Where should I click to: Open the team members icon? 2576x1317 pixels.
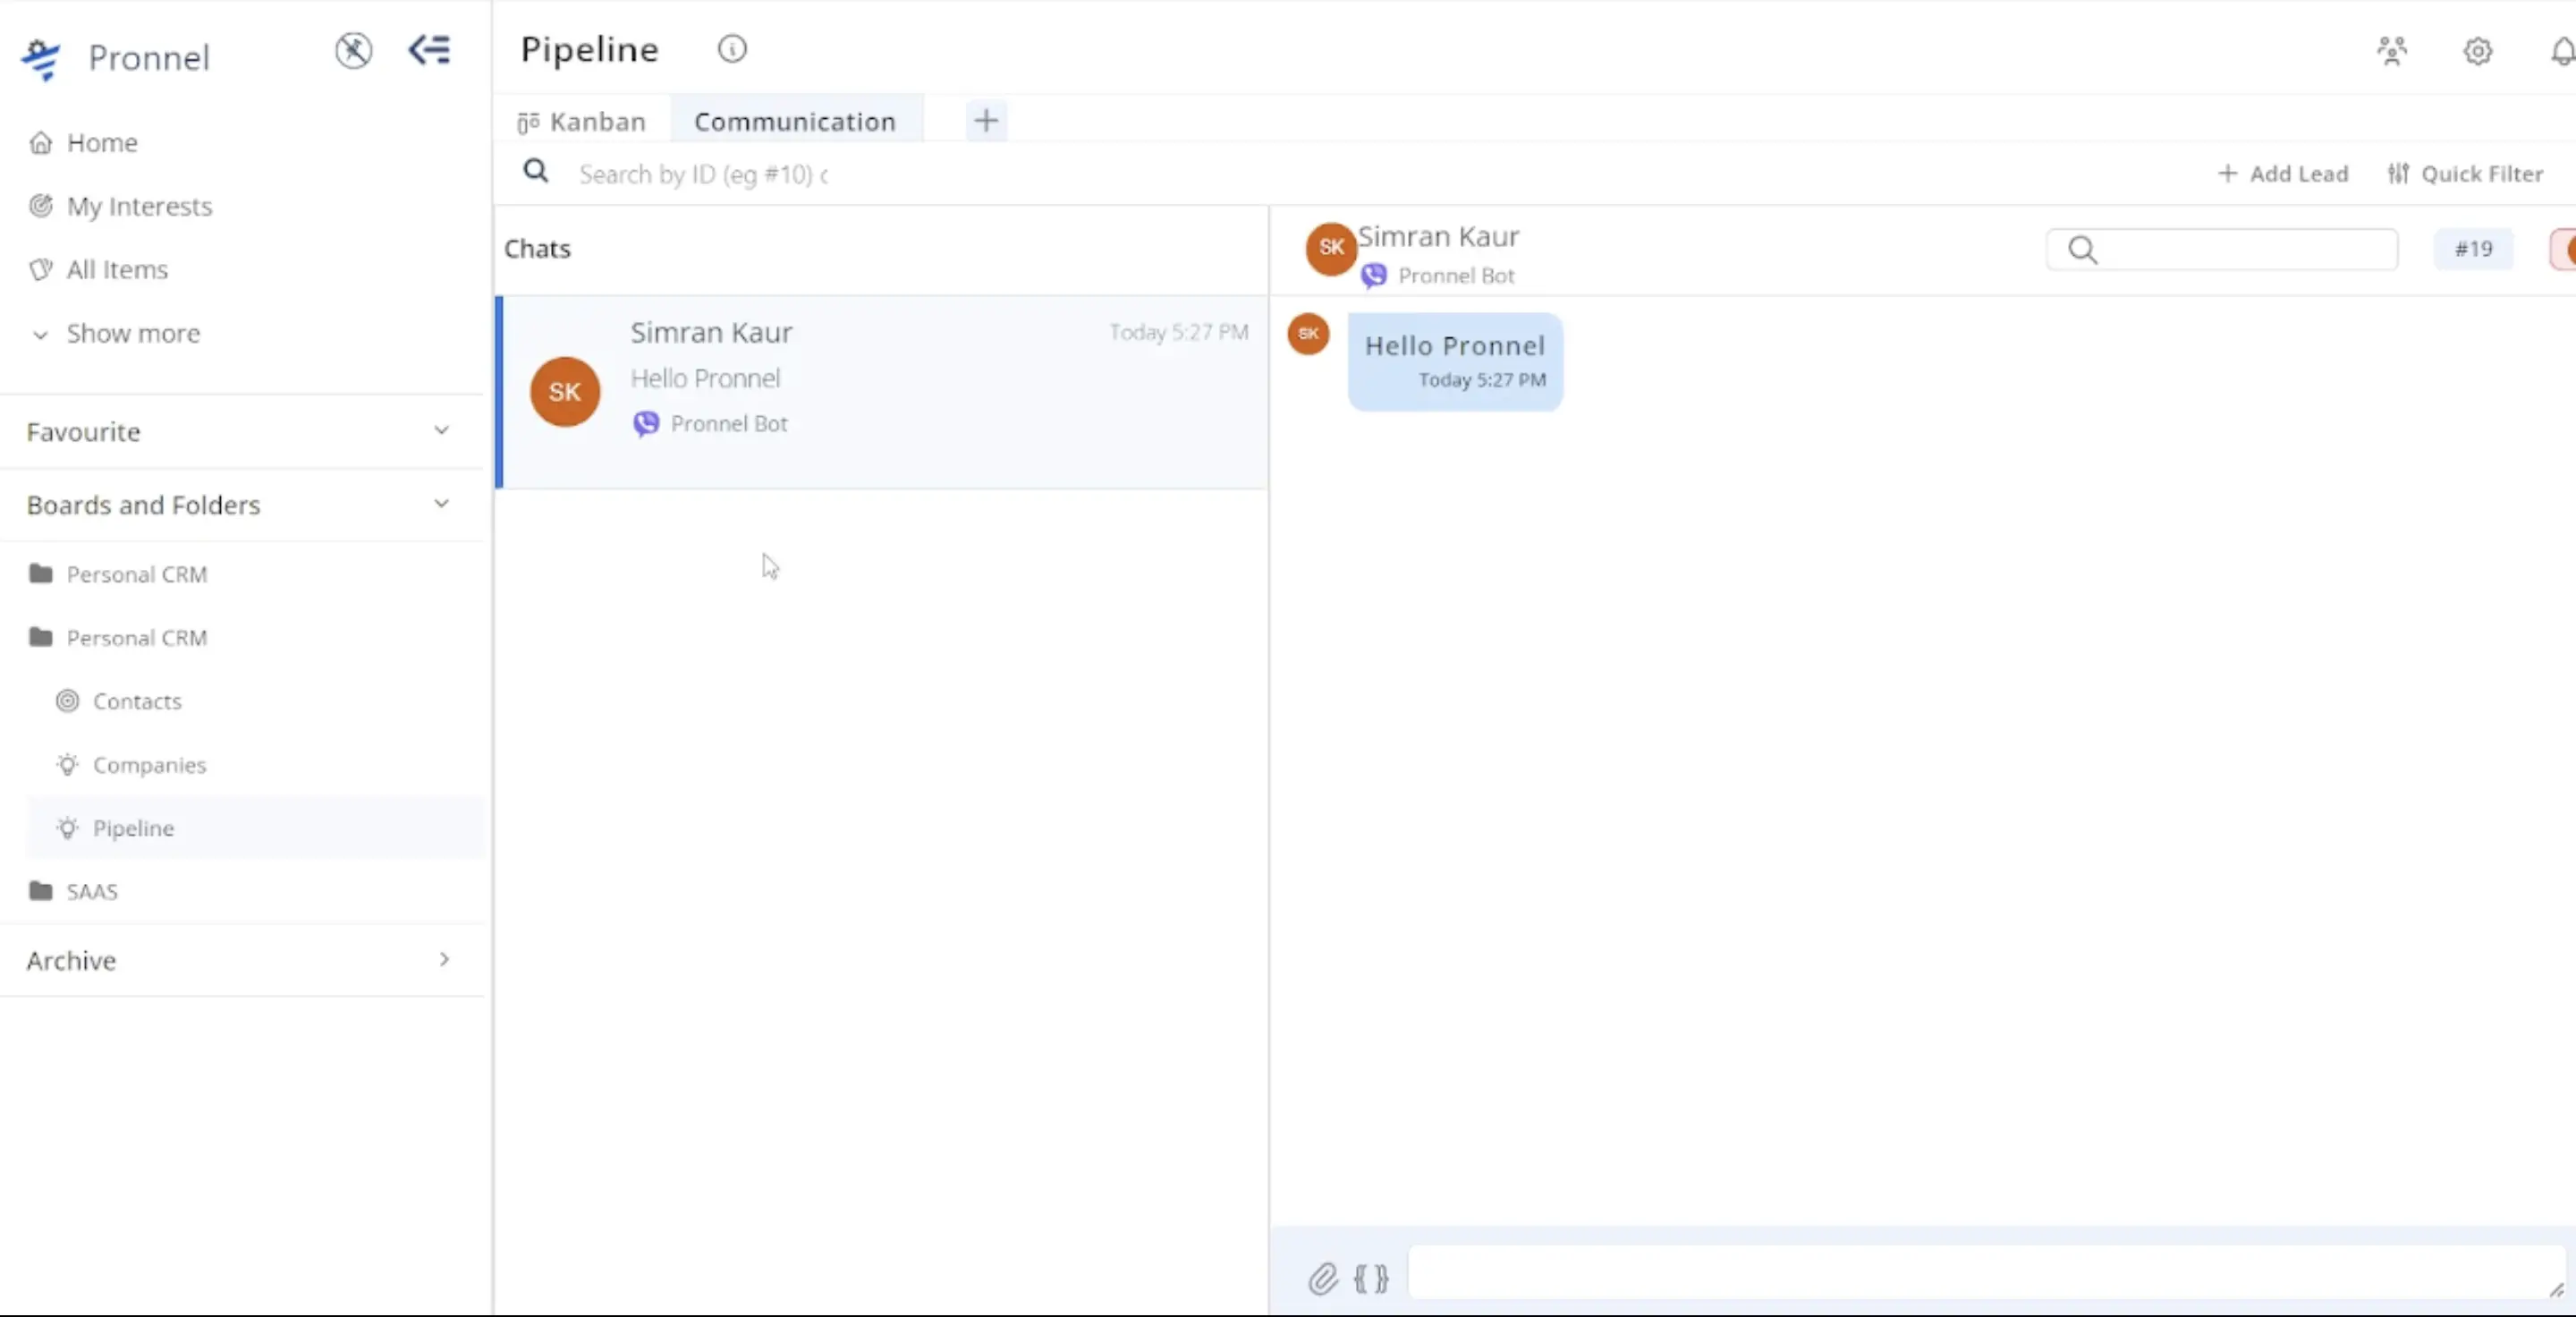point(2392,51)
